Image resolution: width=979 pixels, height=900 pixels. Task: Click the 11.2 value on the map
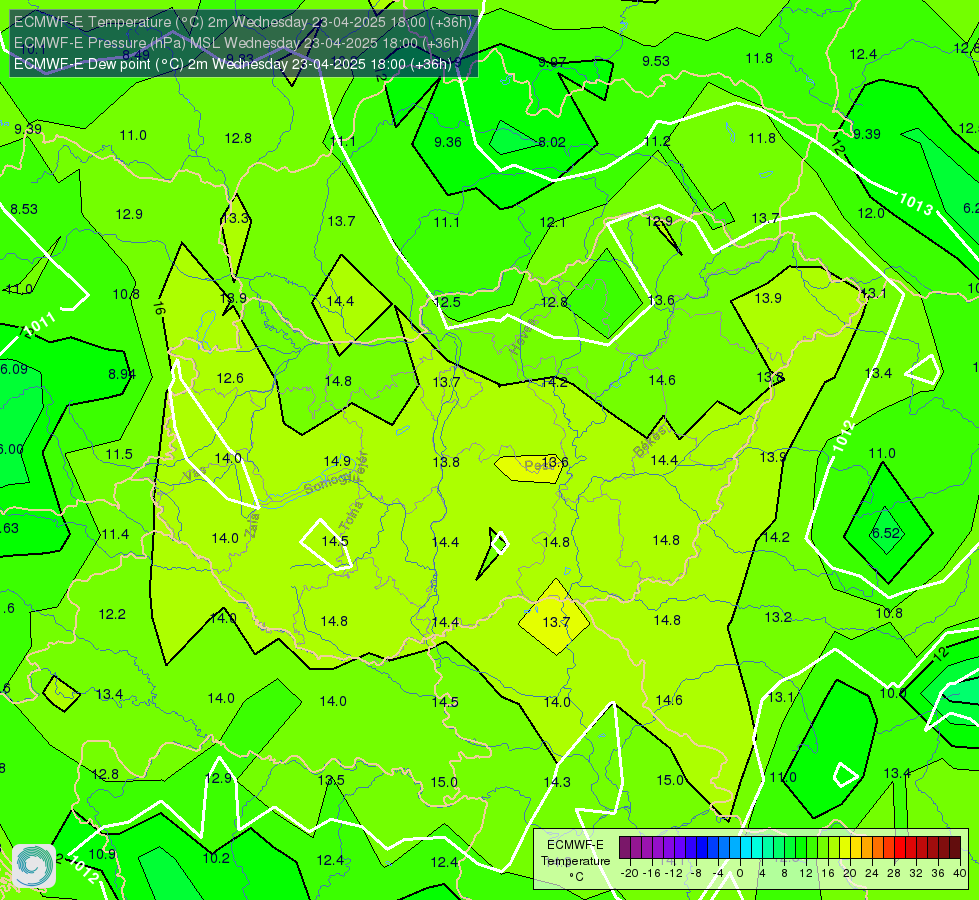pyautogui.click(x=657, y=142)
